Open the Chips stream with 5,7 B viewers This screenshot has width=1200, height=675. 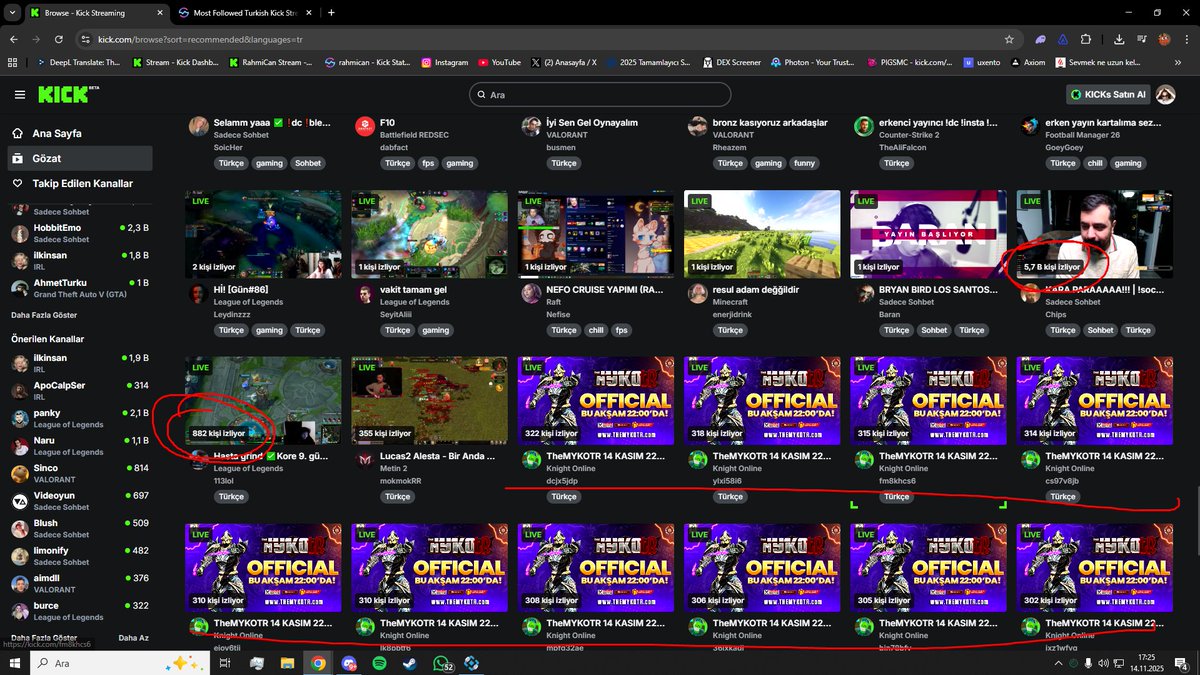pos(1094,234)
